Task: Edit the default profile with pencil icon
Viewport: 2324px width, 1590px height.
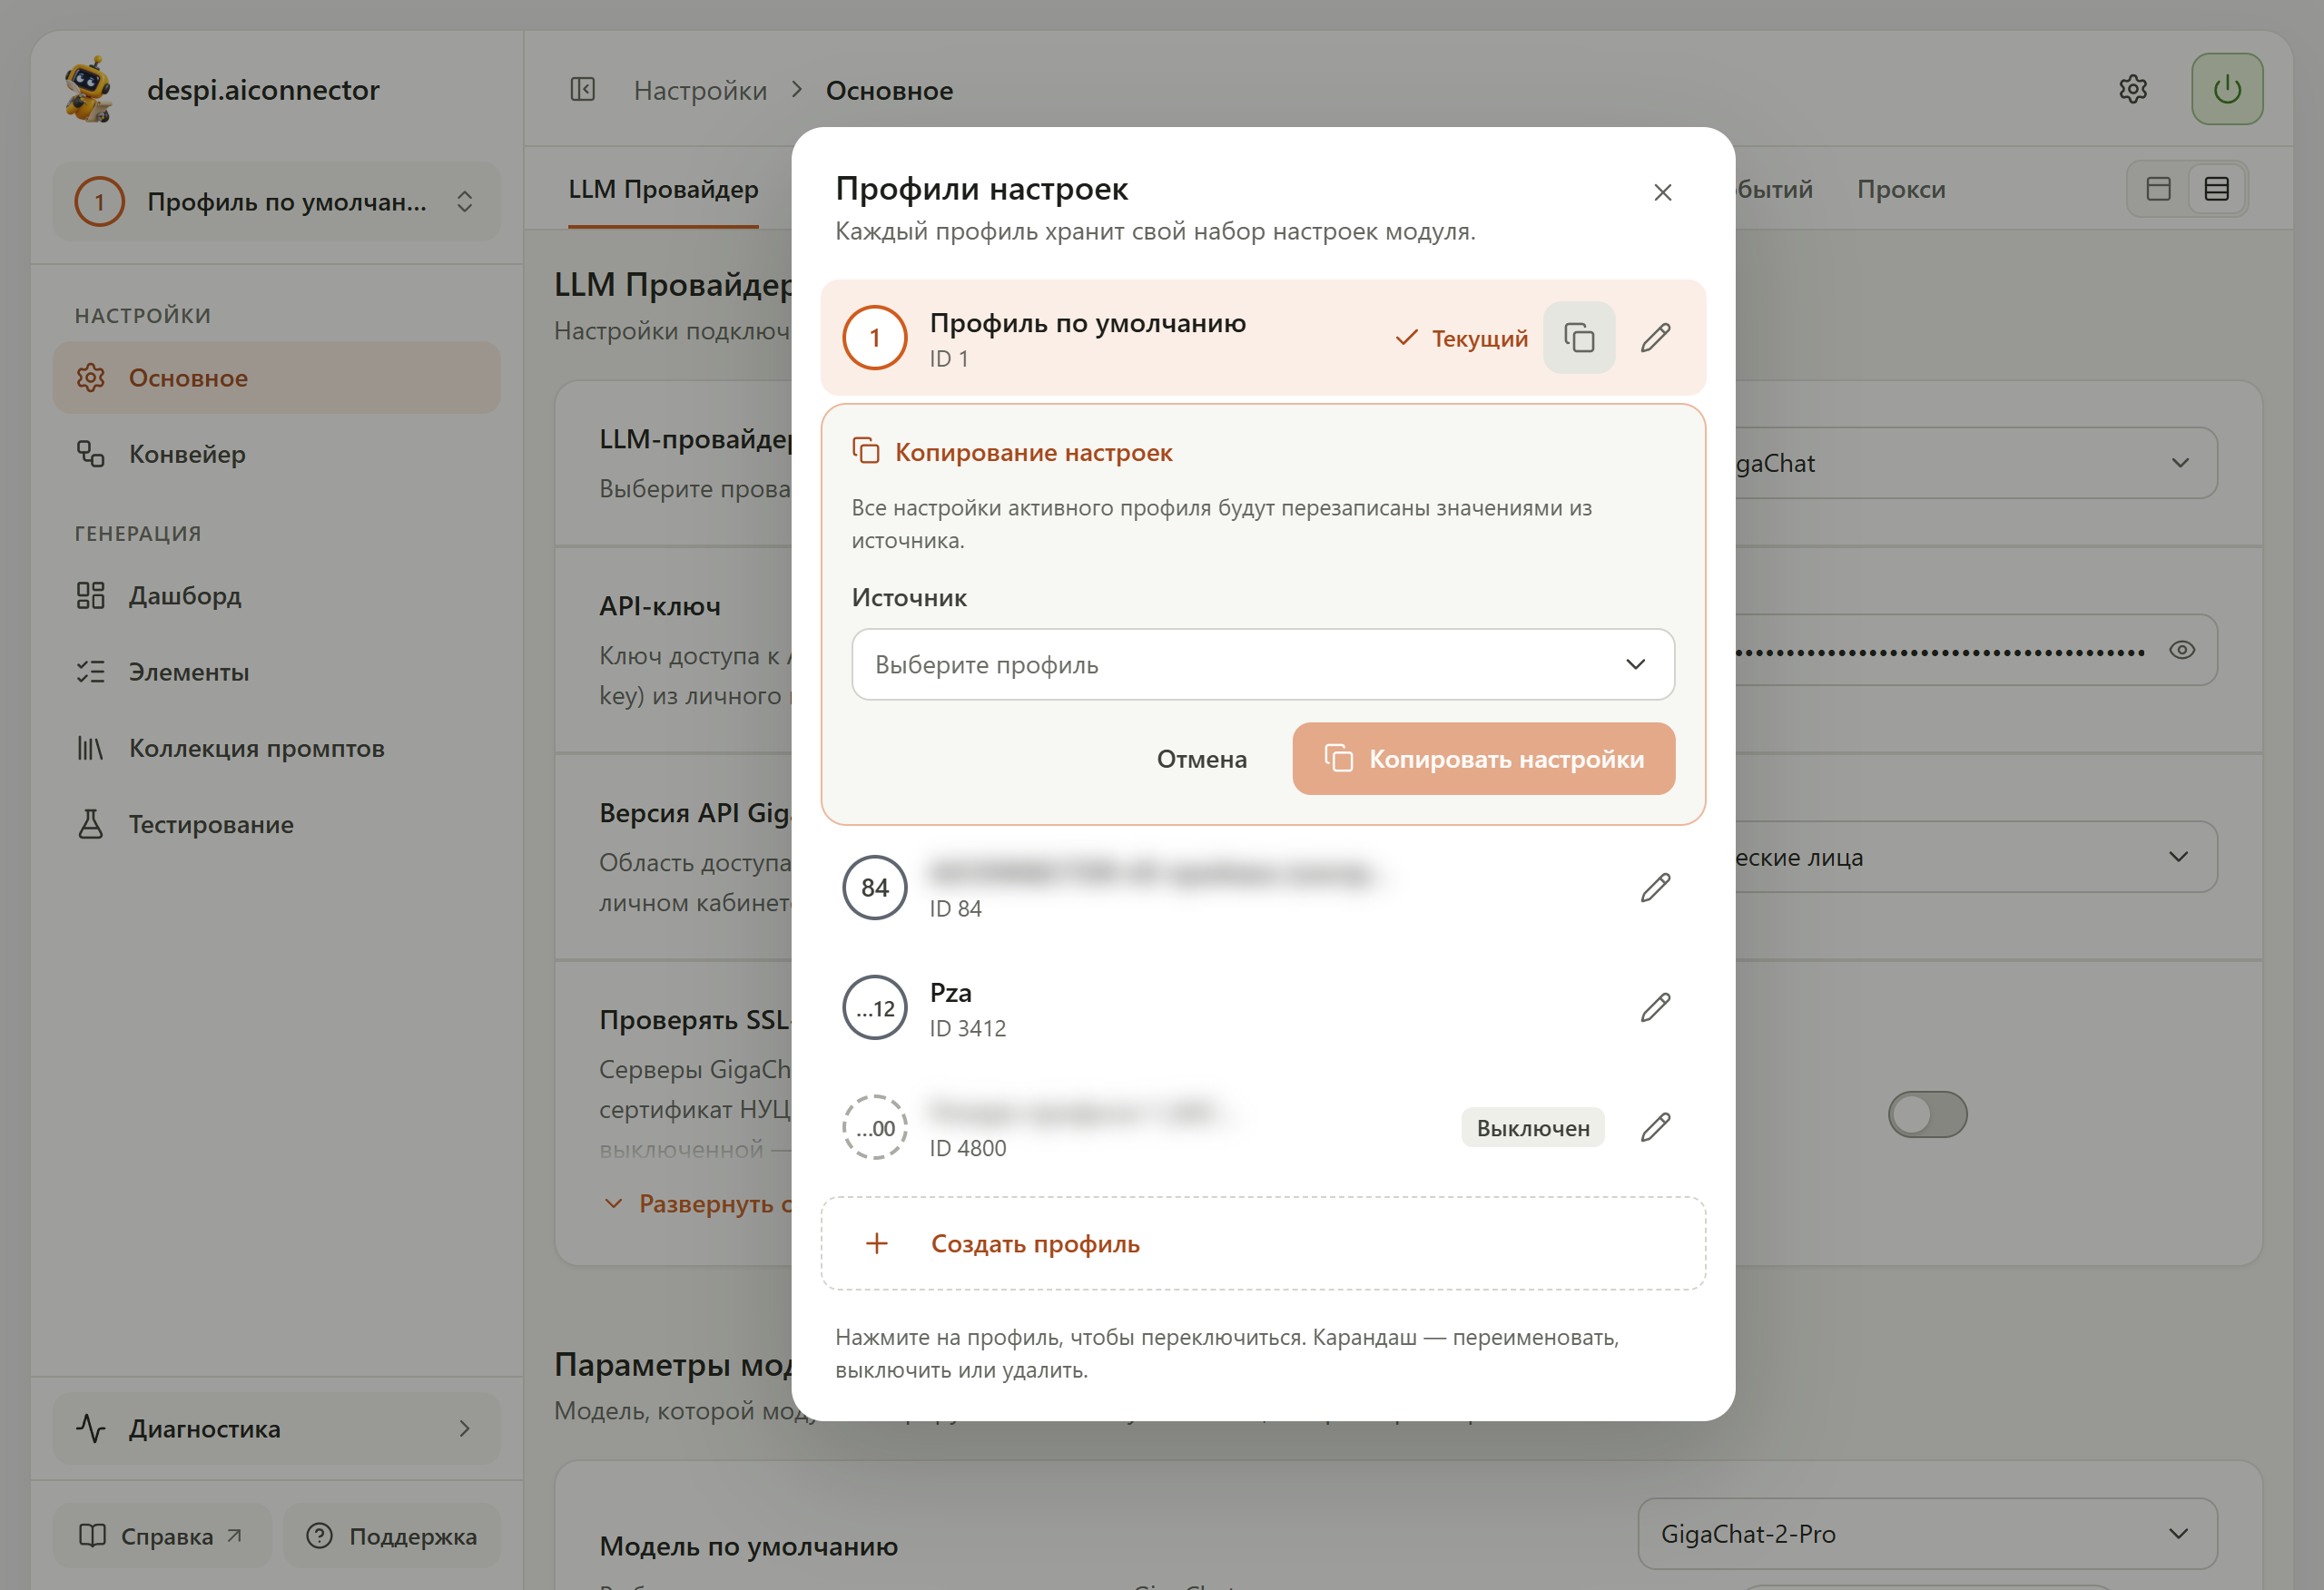Action: click(1656, 338)
